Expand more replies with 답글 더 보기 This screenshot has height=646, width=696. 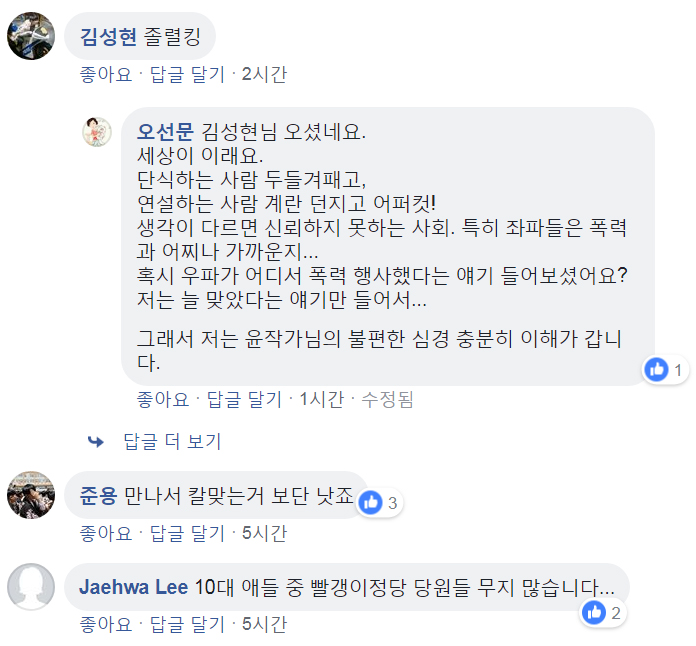(x=171, y=441)
